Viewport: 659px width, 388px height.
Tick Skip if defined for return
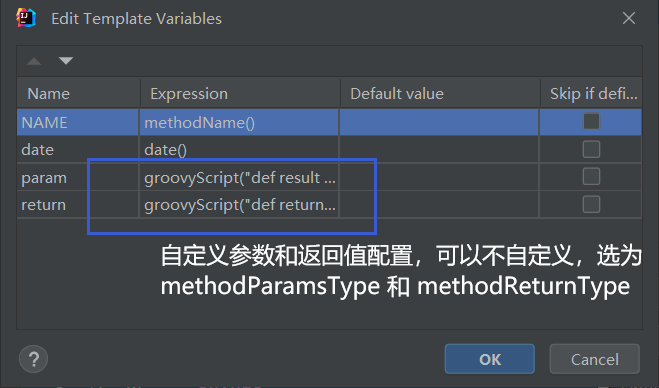click(x=591, y=204)
